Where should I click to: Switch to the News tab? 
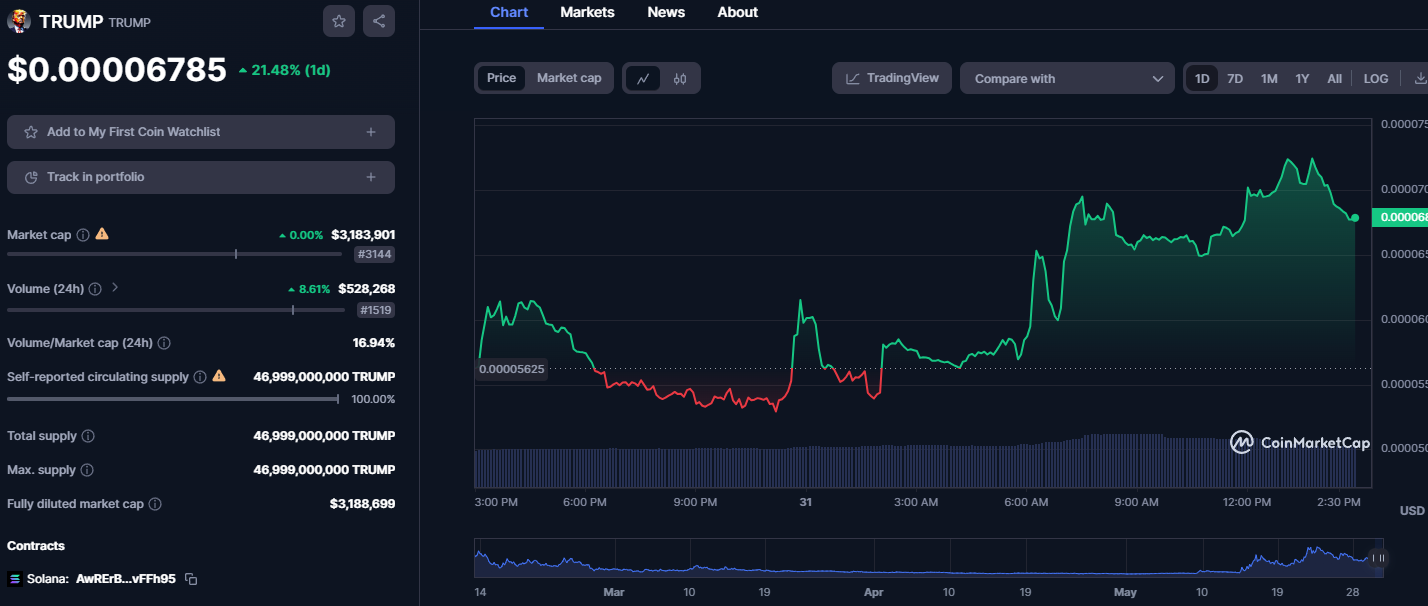coord(666,13)
